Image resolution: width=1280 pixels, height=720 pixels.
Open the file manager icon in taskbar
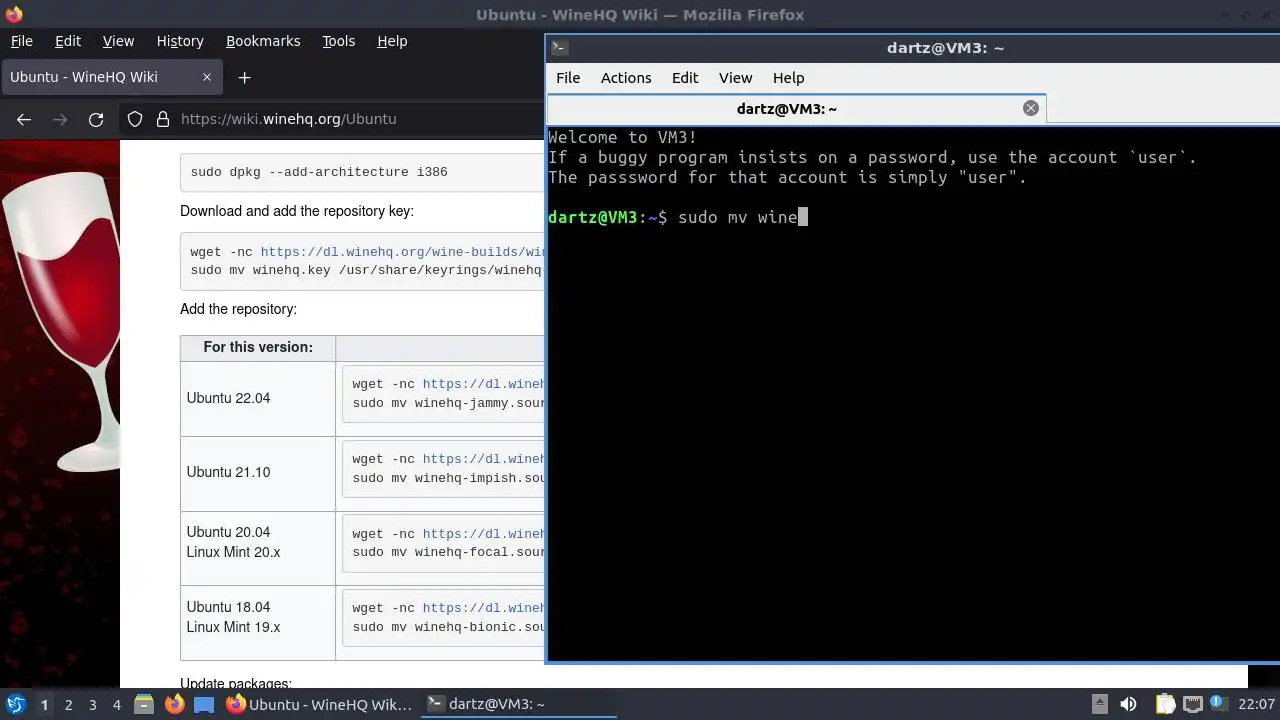tap(143, 704)
